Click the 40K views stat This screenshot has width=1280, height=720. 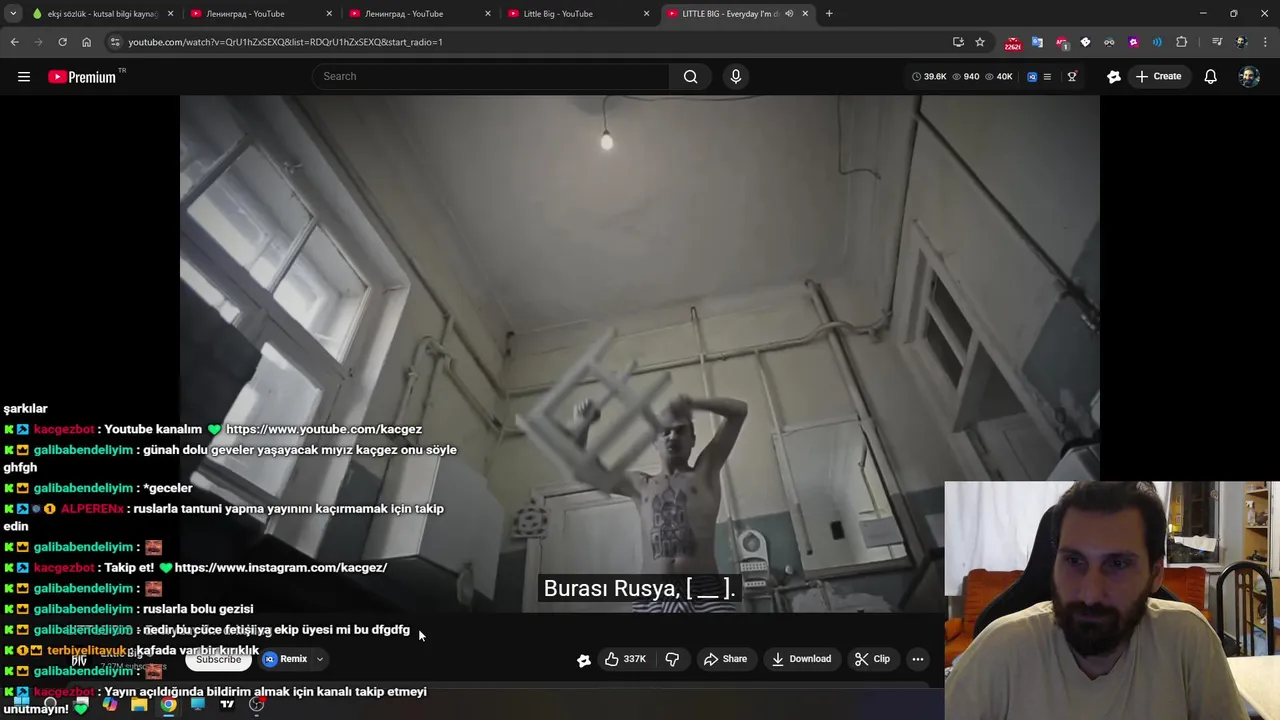(999, 76)
